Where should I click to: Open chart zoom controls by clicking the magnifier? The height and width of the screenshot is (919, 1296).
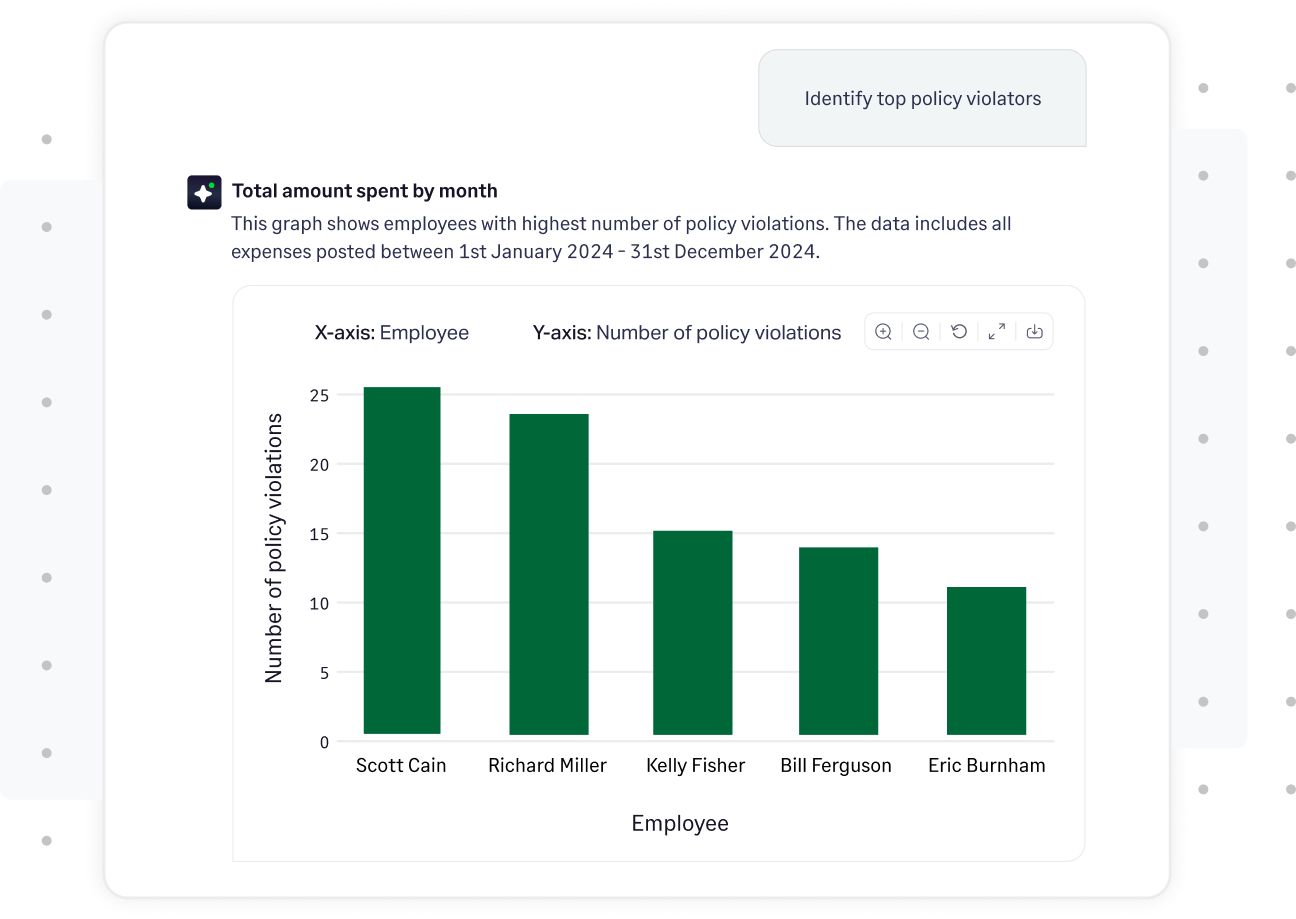(x=884, y=331)
